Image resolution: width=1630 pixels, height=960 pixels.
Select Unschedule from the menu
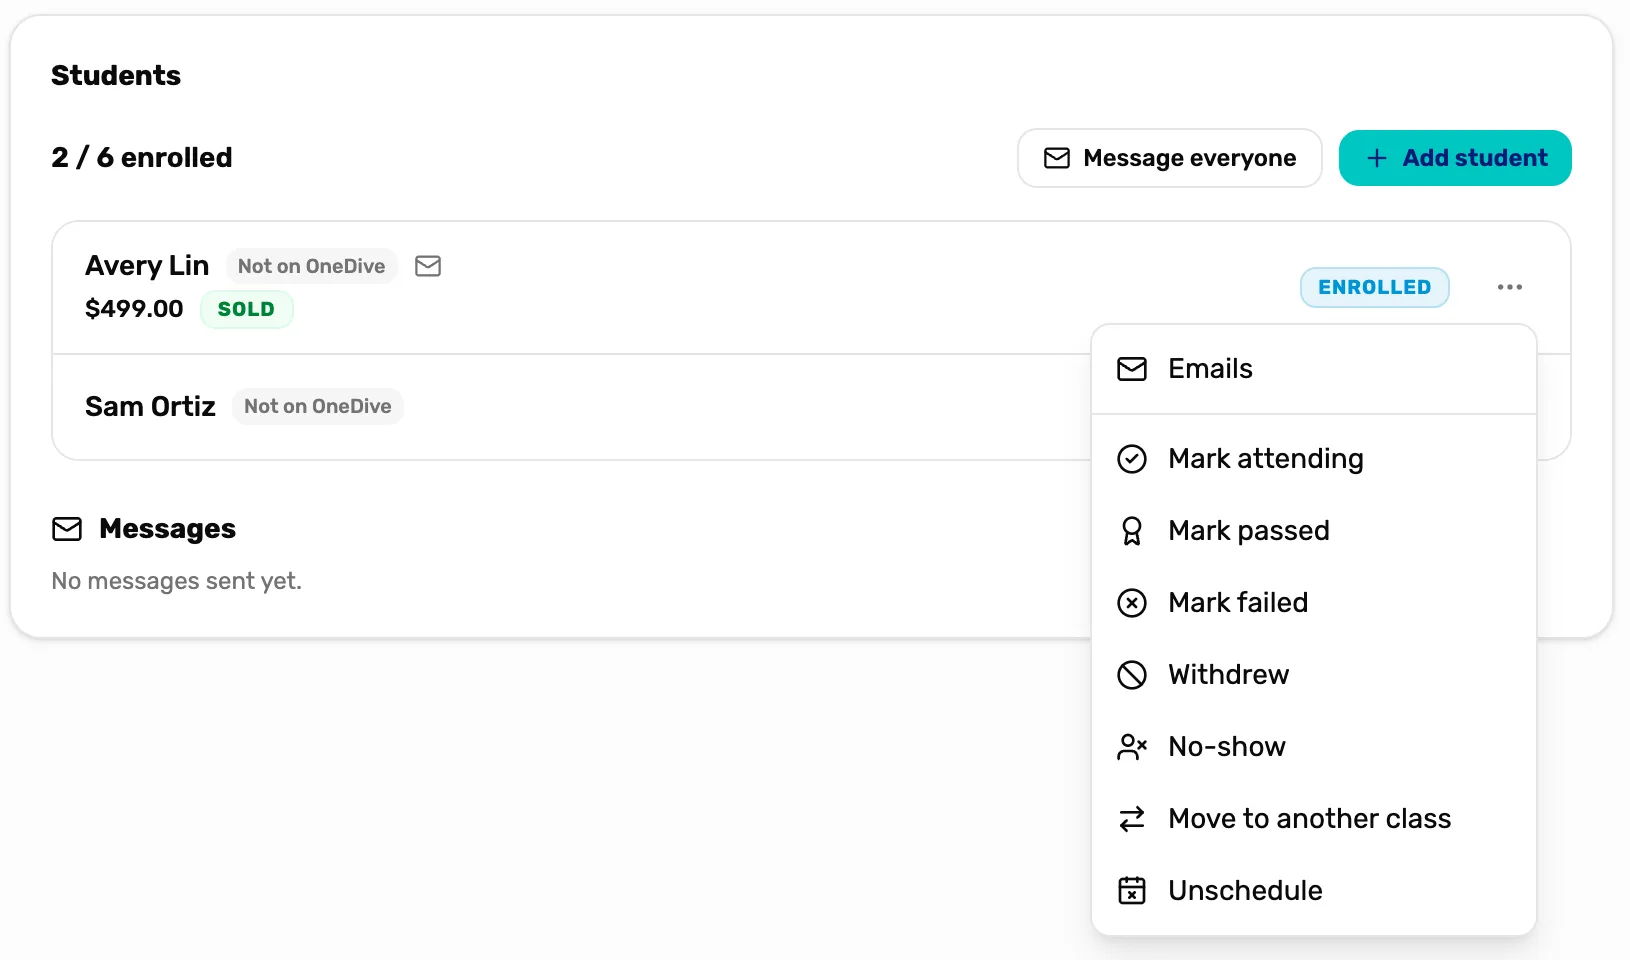click(x=1313, y=891)
